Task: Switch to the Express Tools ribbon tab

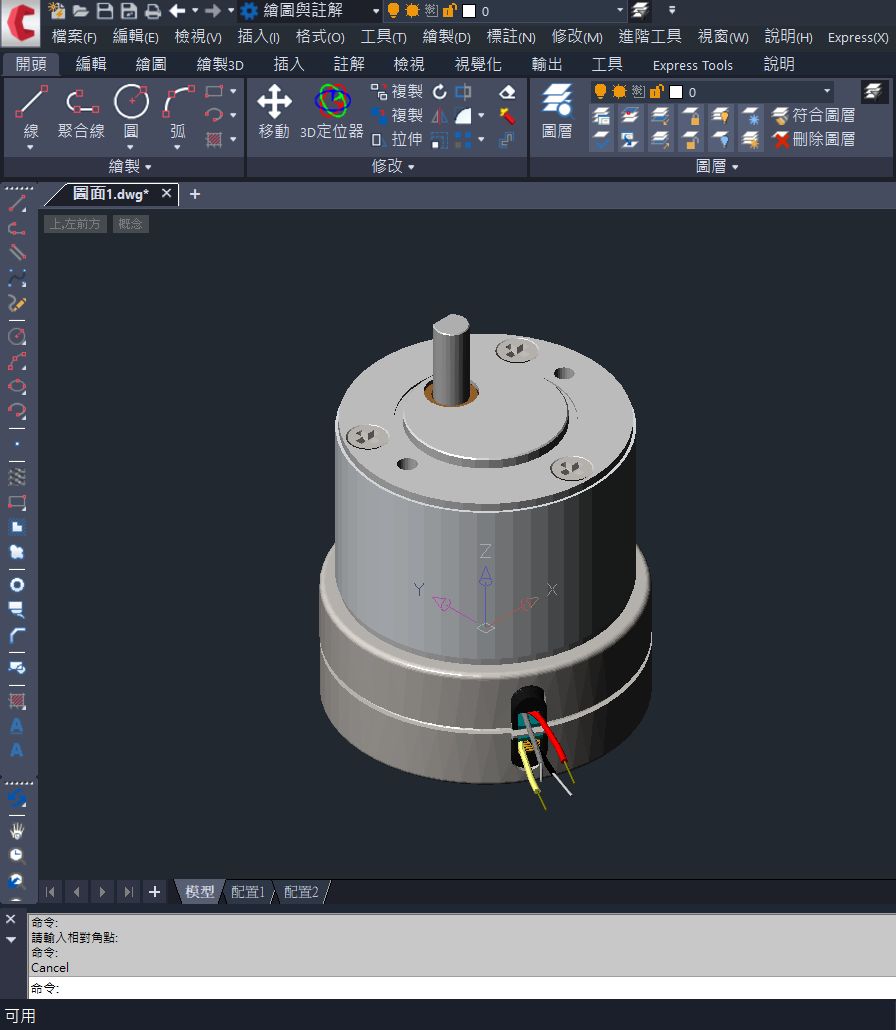Action: pyautogui.click(x=692, y=65)
